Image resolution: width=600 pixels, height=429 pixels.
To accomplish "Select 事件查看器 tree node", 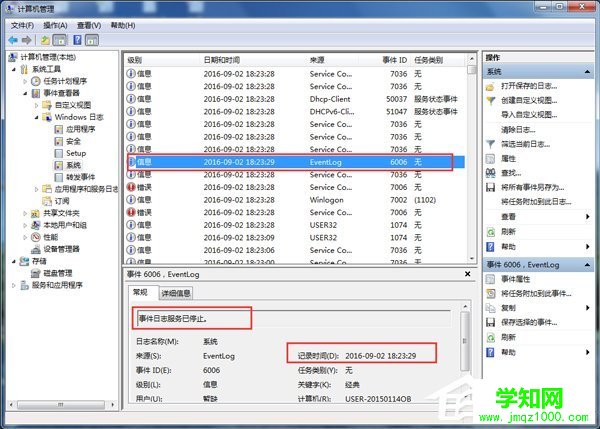I will point(61,93).
